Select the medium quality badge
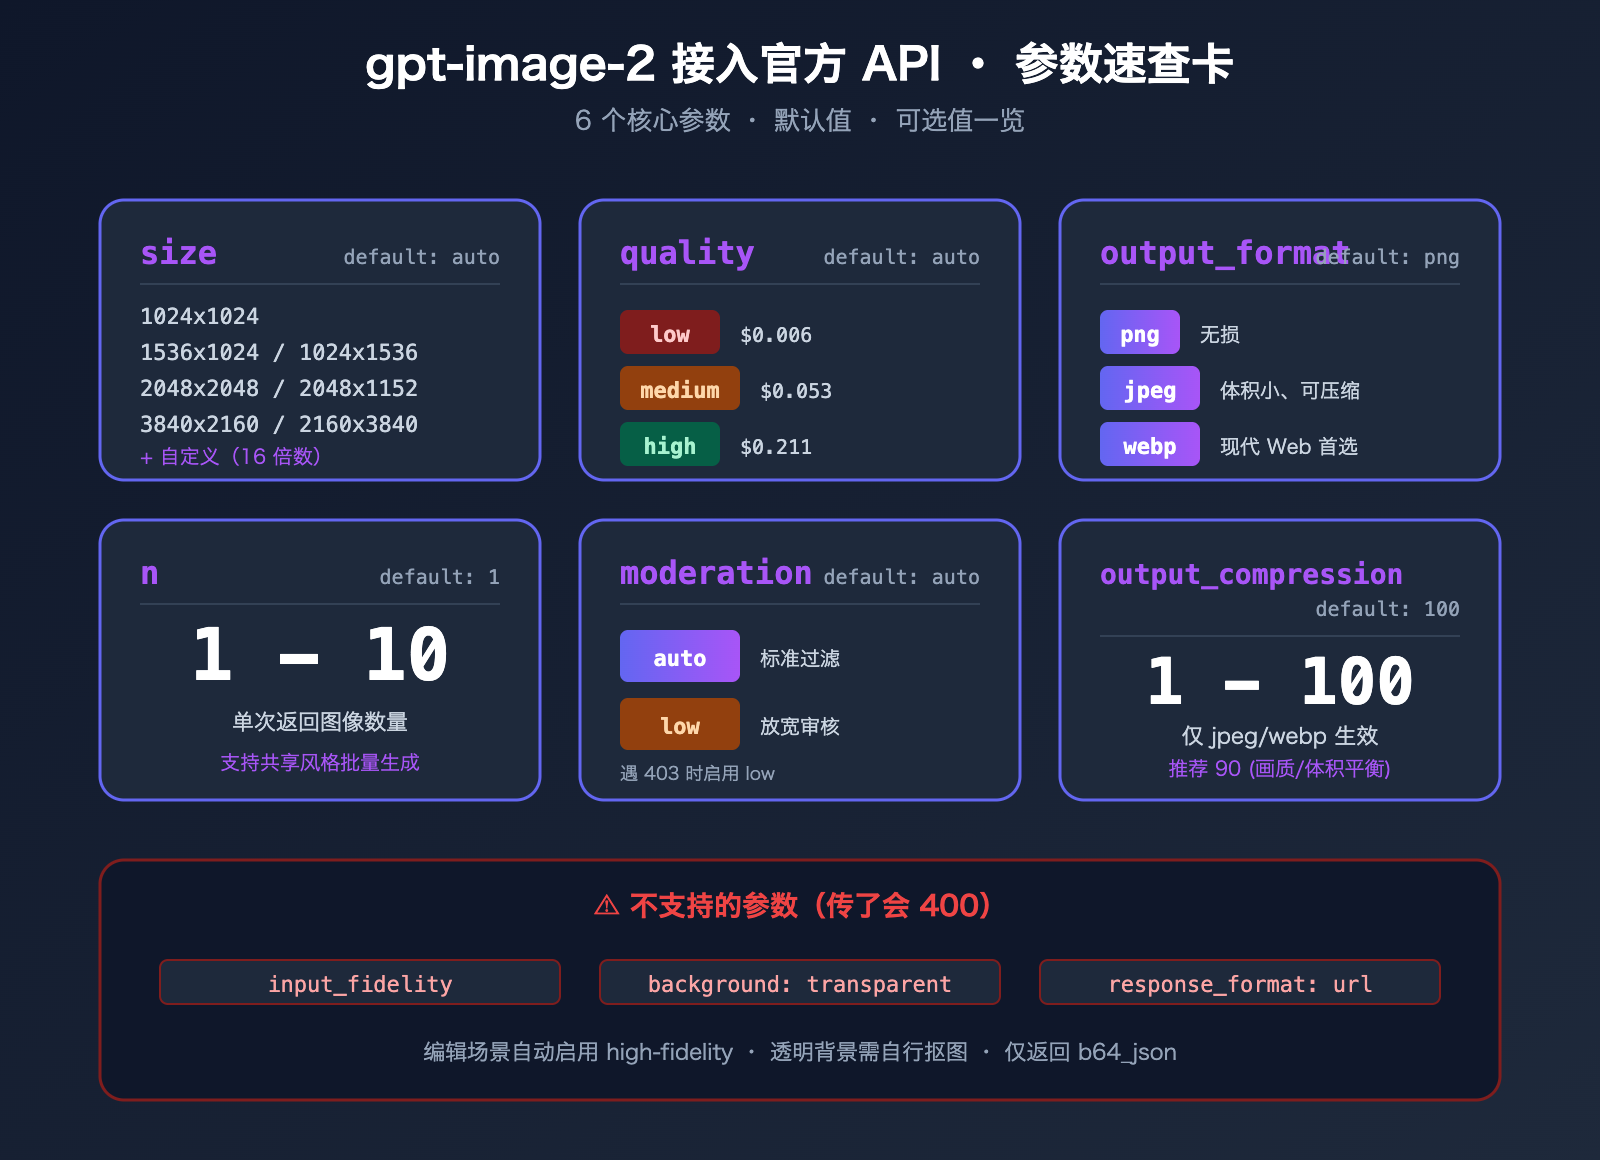The height and width of the screenshot is (1160, 1600). 679,390
